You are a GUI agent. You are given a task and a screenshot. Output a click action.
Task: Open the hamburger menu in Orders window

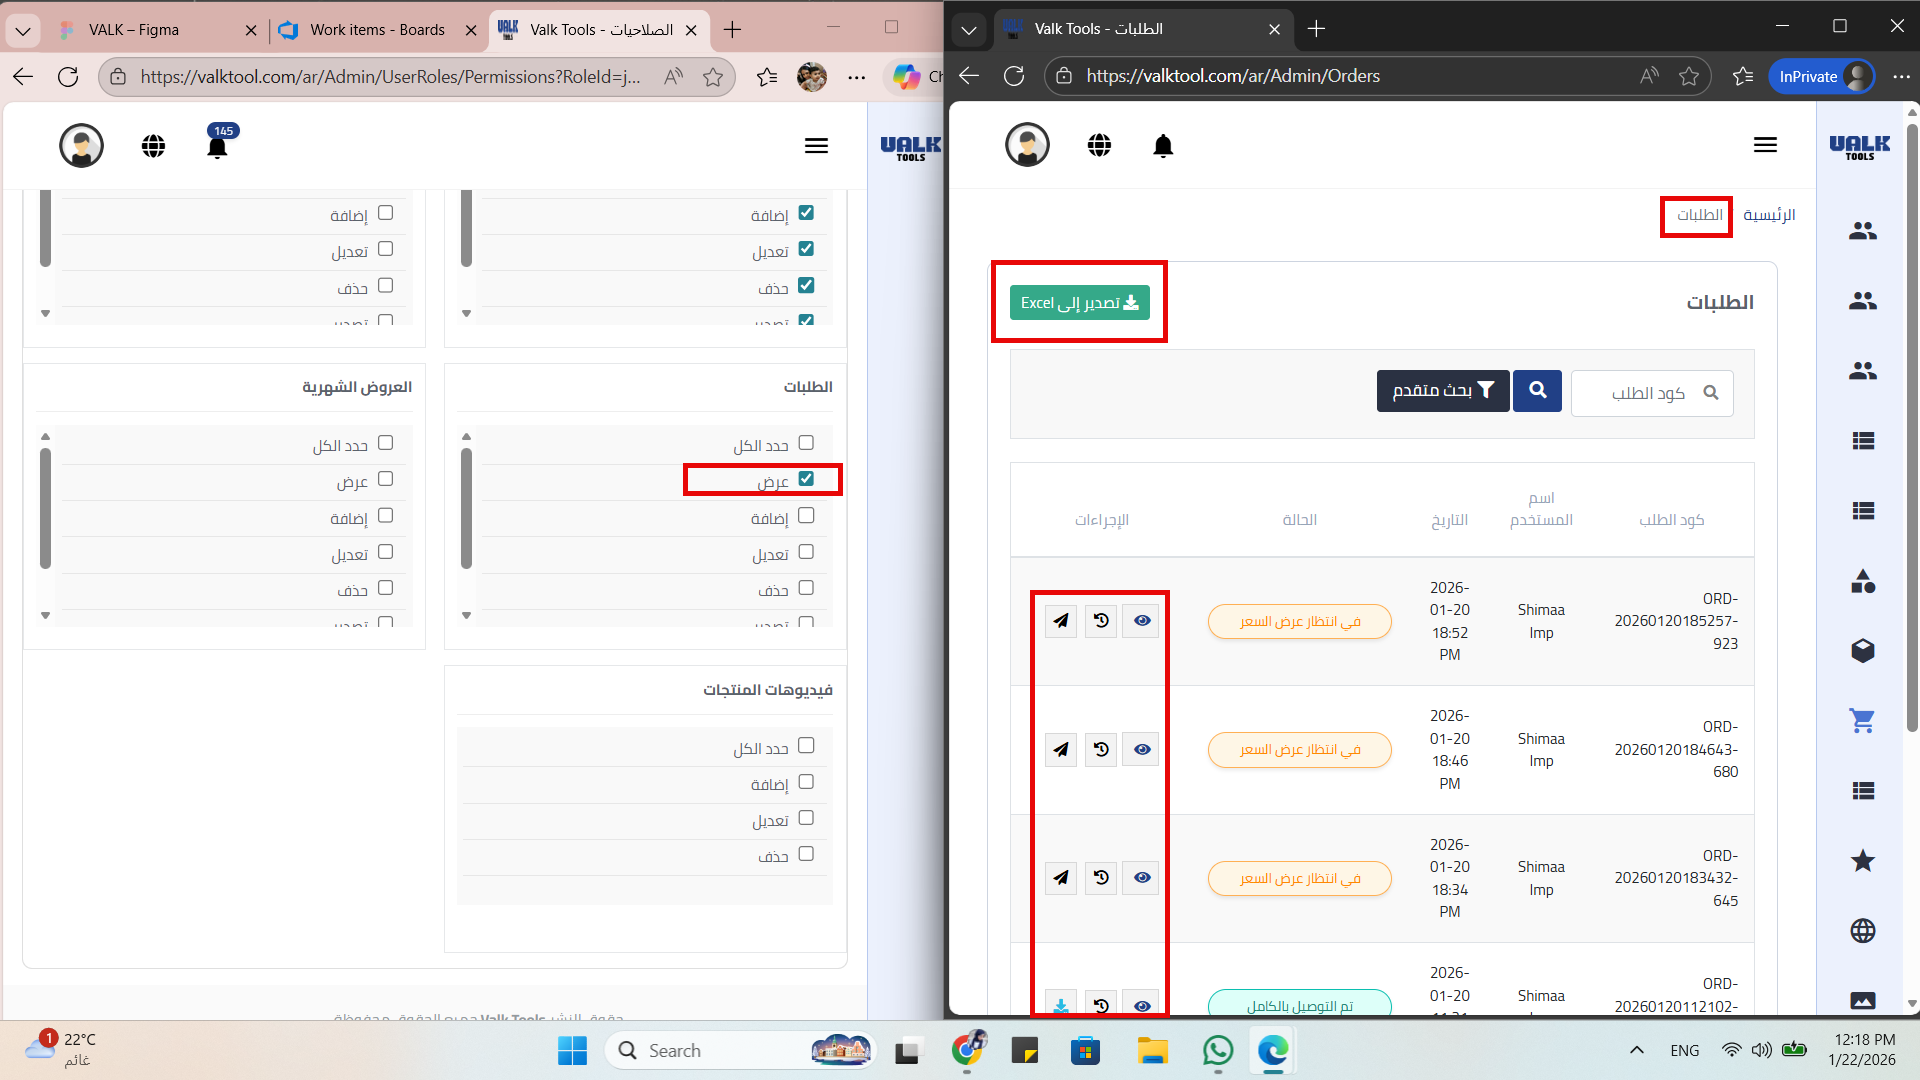point(1765,146)
